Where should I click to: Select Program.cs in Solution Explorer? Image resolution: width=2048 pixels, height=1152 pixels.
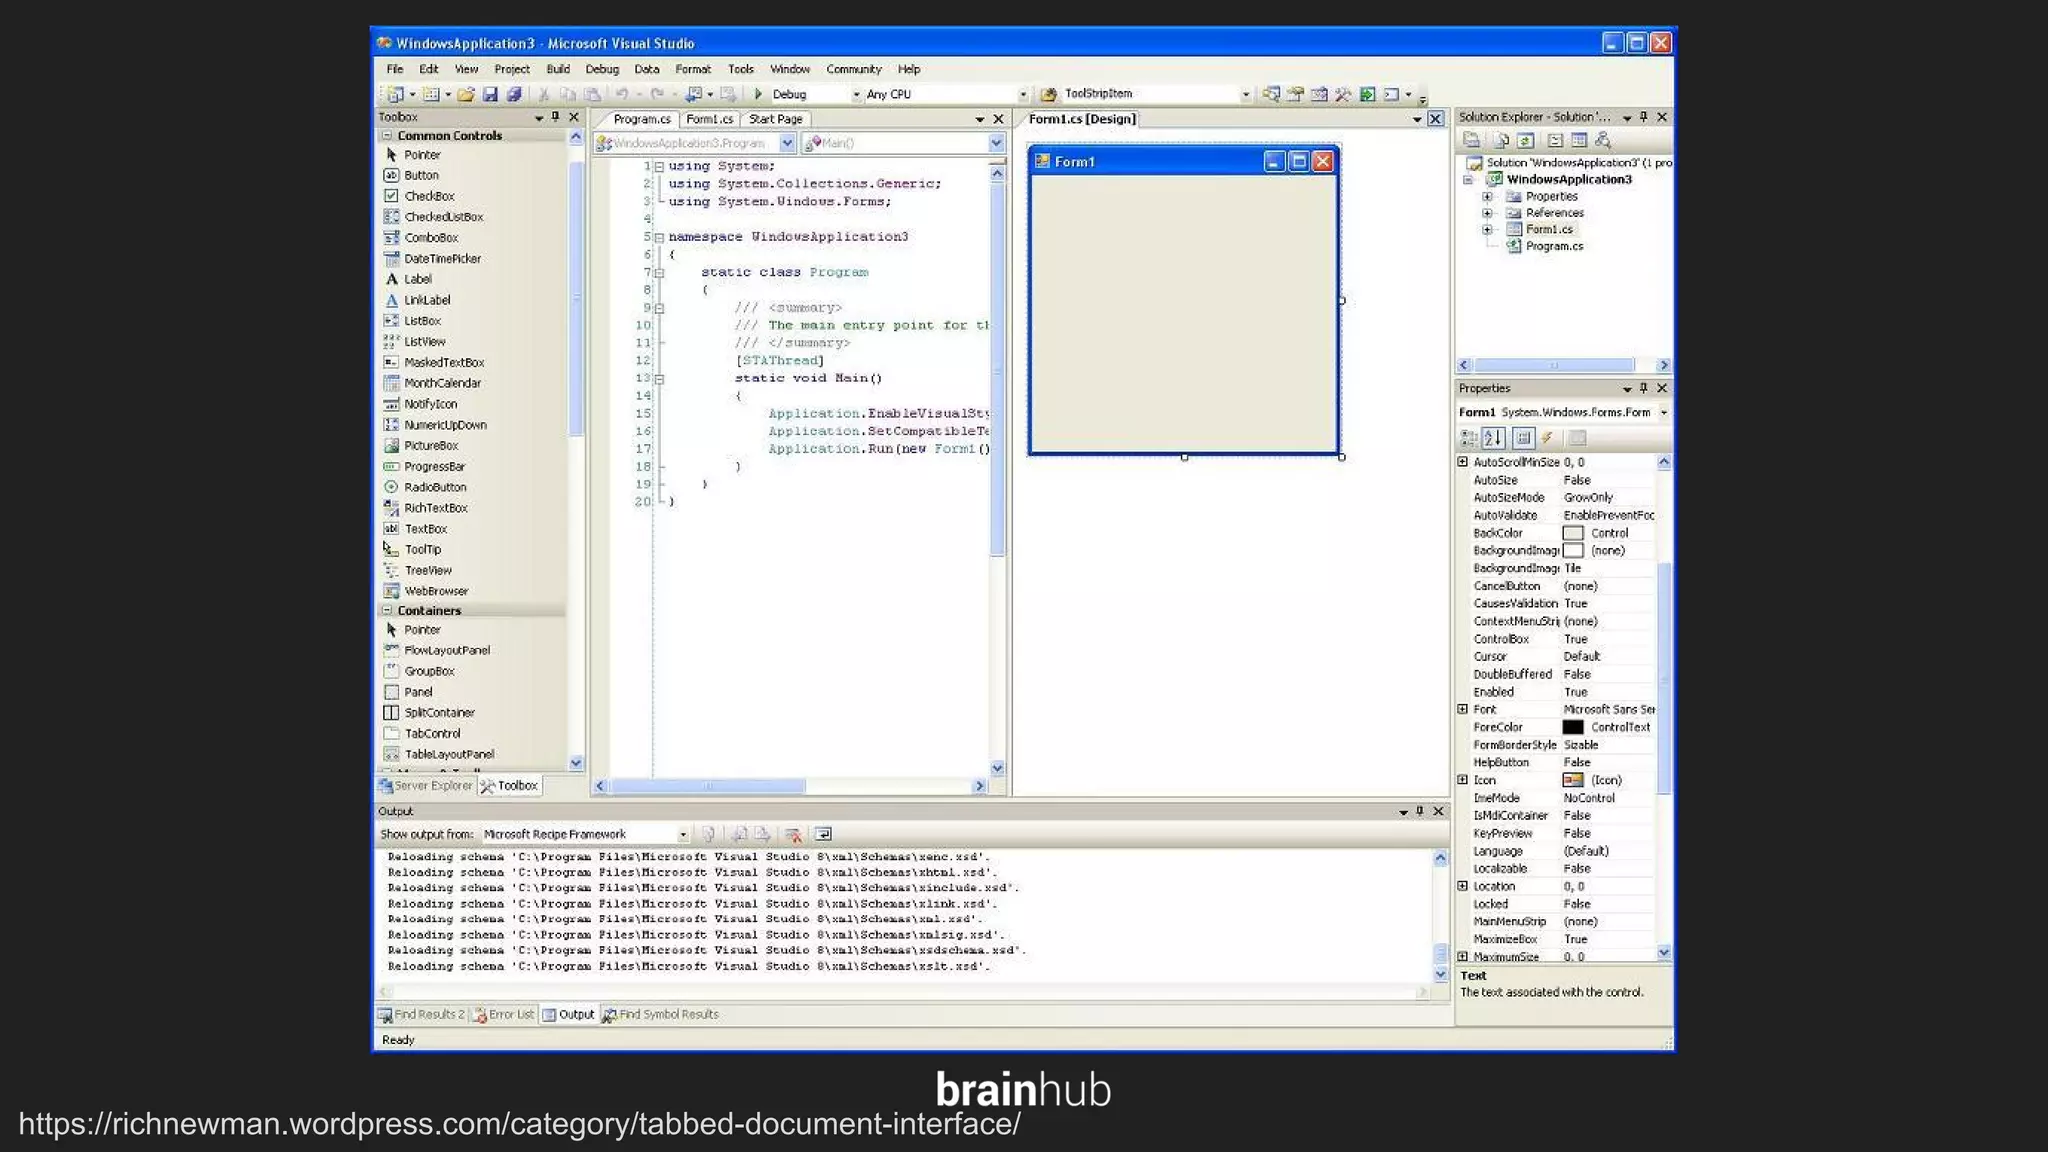(x=1553, y=246)
